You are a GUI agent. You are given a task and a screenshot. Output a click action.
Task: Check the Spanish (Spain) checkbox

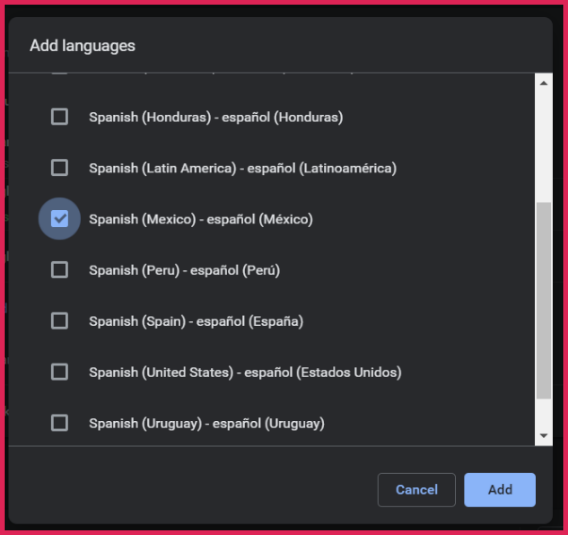pos(59,321)
